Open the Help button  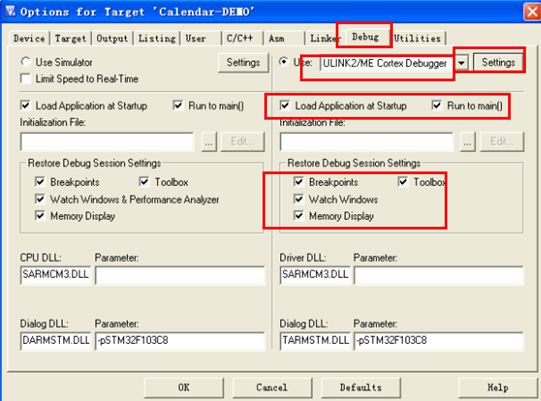point(498,388)
